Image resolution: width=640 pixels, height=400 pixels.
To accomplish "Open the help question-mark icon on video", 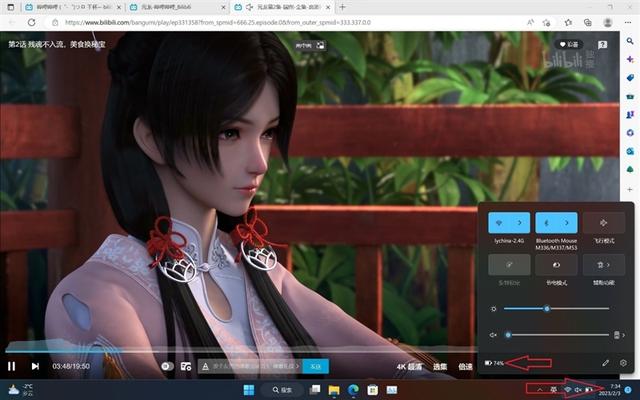I will click(x=602, y=45).
